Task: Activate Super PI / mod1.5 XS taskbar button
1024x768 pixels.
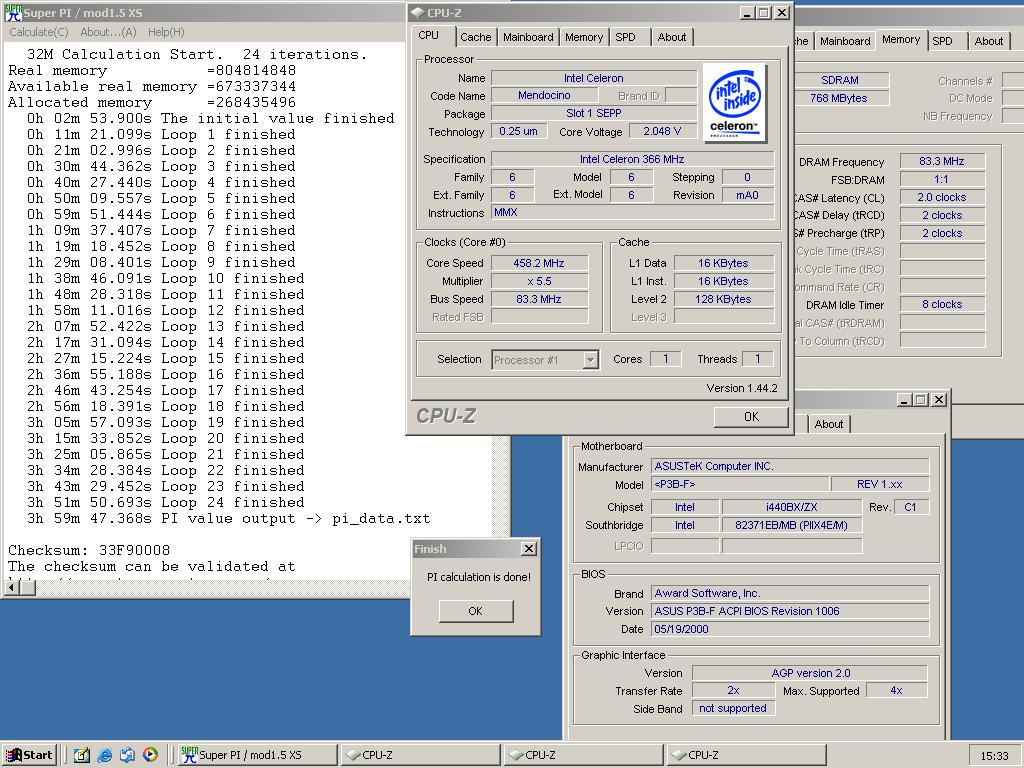Action: click(x=257, y=755)
